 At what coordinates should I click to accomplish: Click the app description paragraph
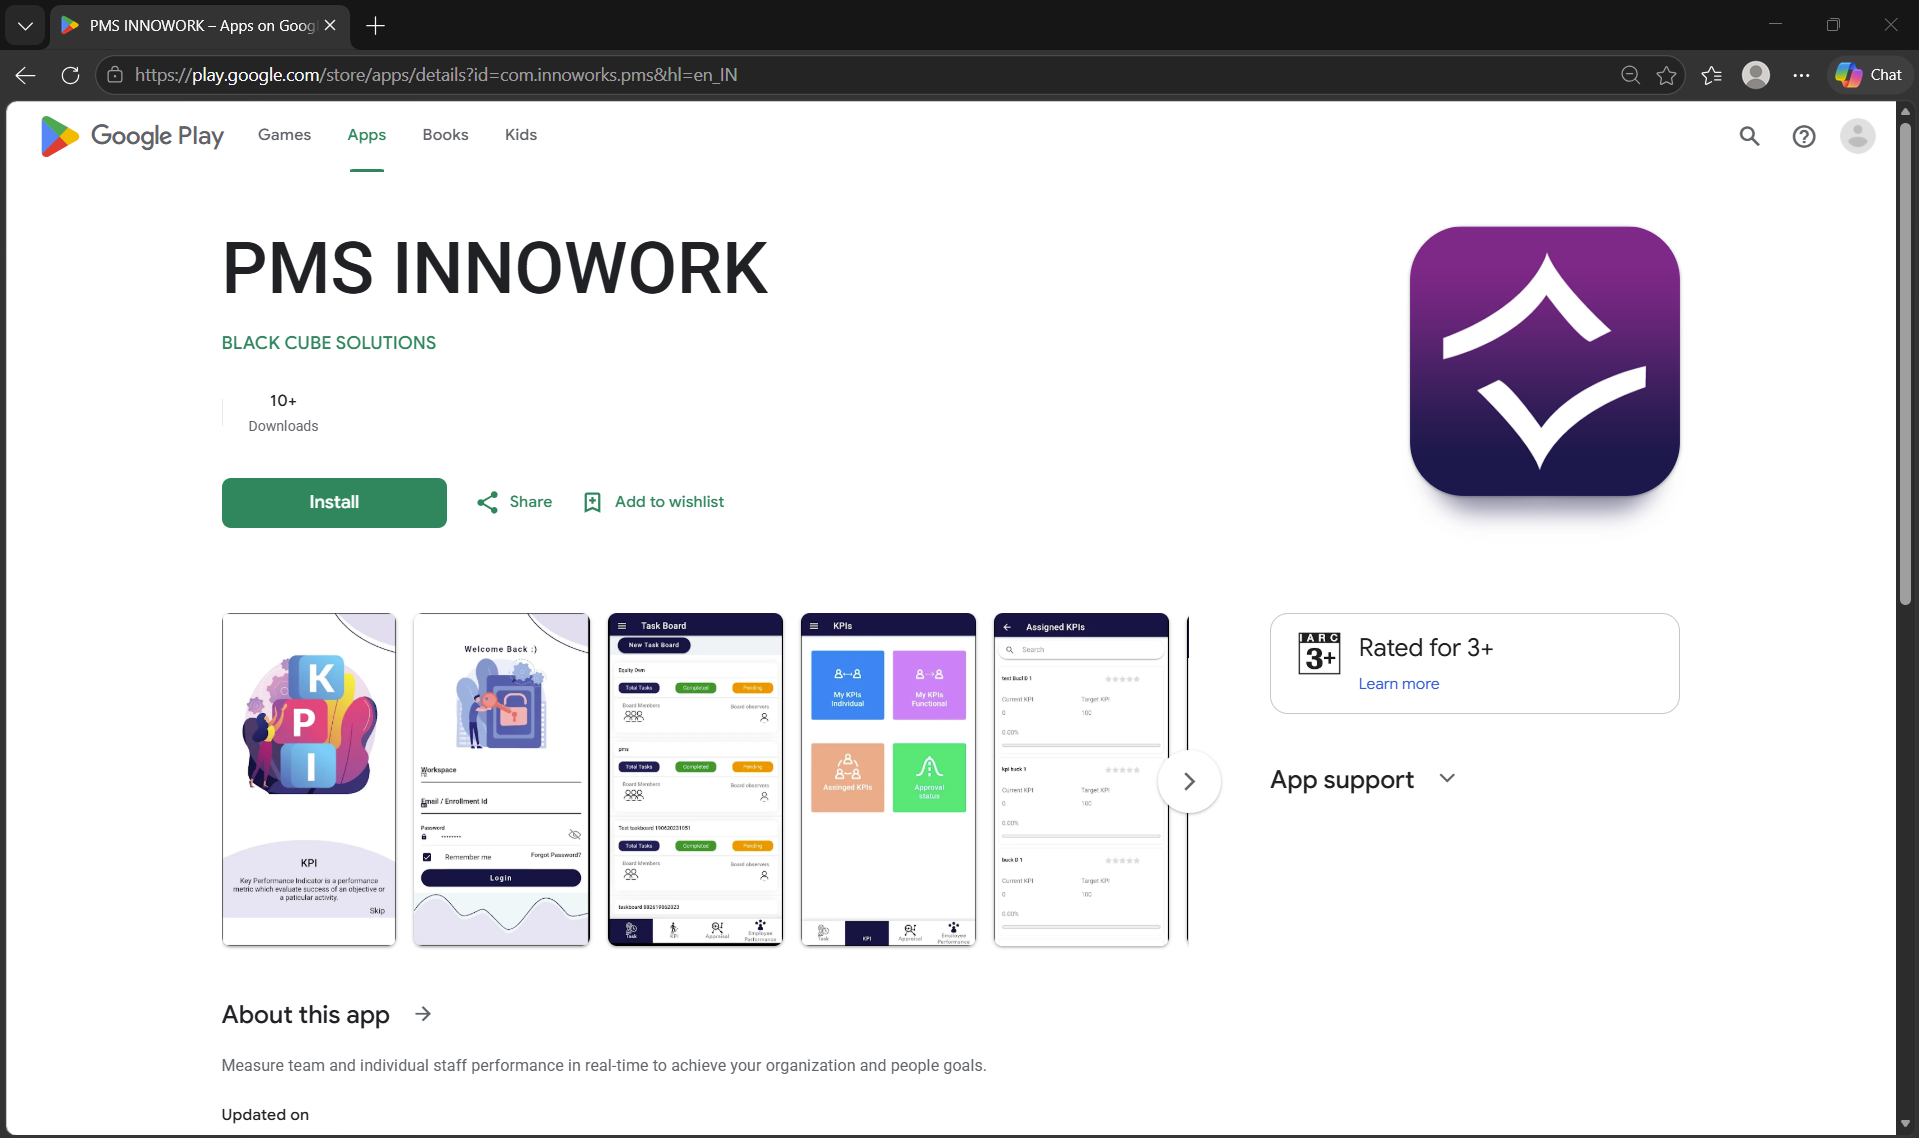coord(604,1066)
